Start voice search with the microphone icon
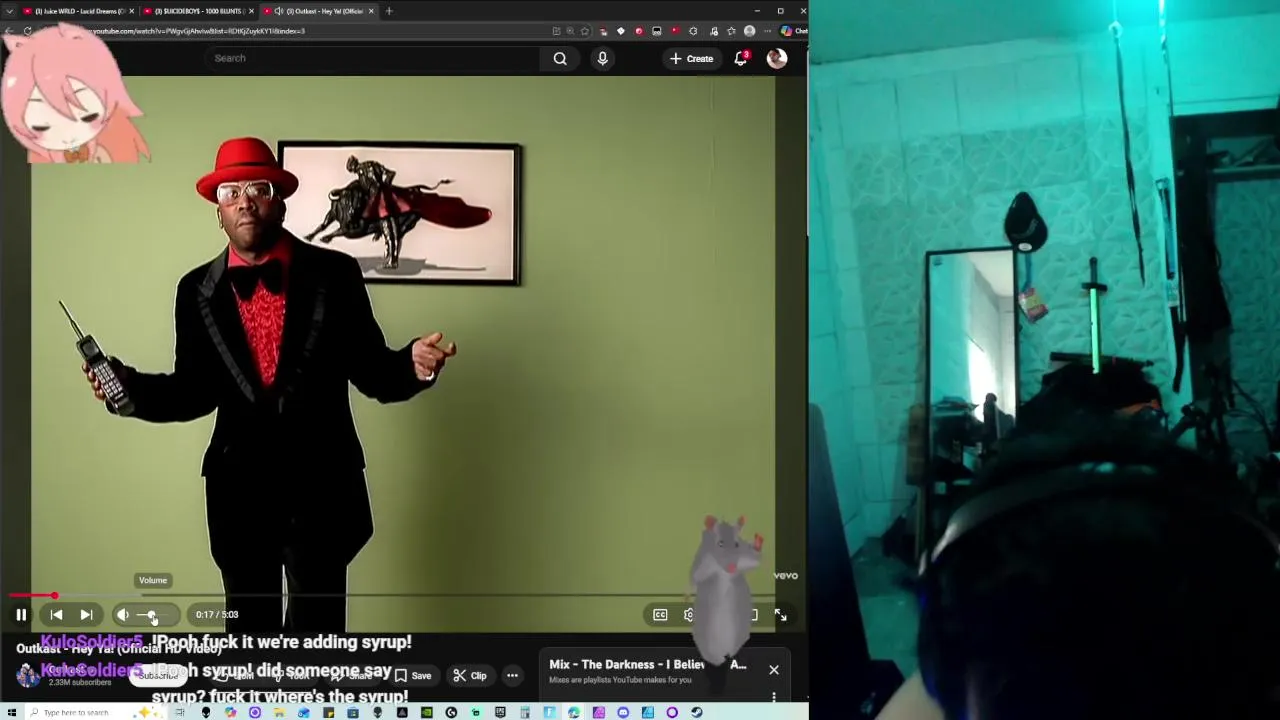1280x720 pixels. (602, 58)
